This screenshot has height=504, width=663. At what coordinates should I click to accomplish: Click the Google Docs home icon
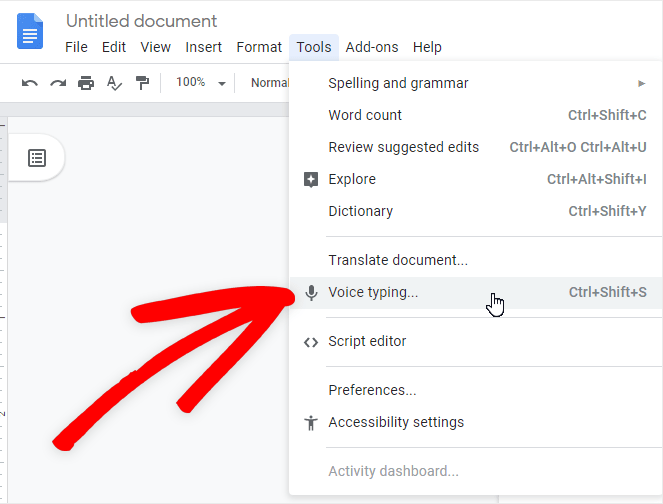coord(30,31)
